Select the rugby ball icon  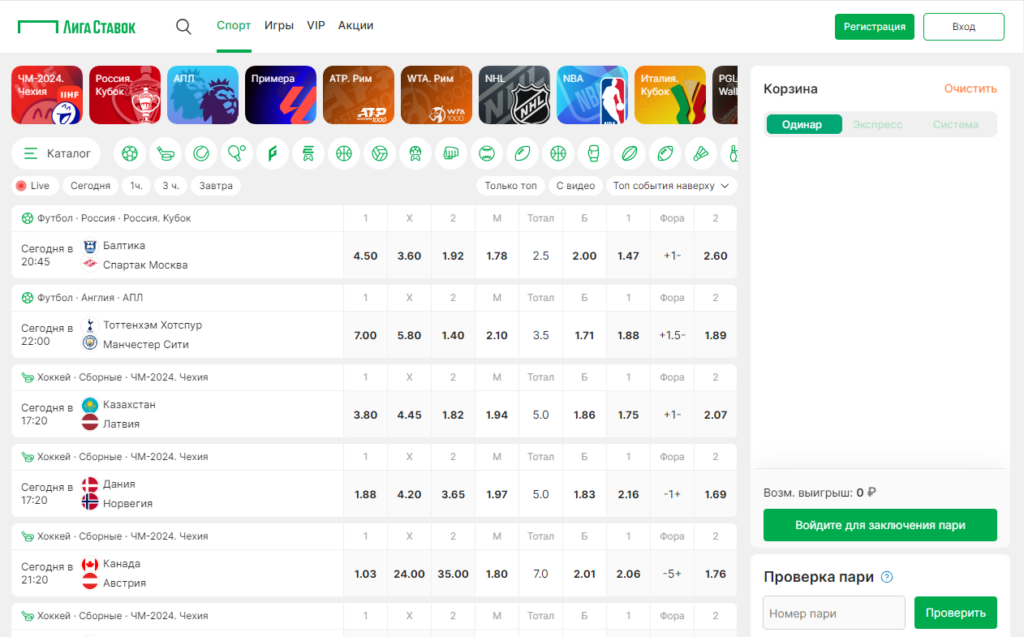(x=630, y=154)
